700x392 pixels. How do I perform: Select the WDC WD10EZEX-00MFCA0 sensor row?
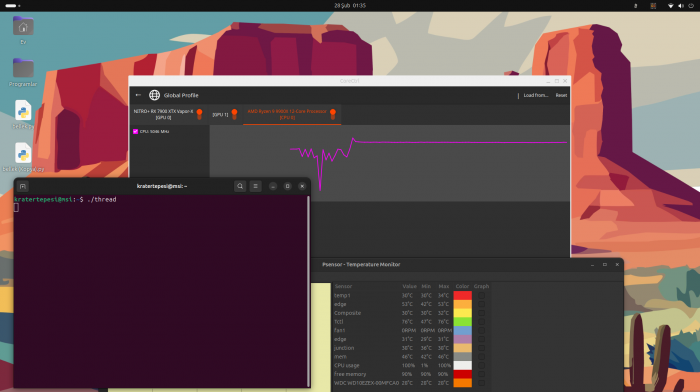(412, 383)
